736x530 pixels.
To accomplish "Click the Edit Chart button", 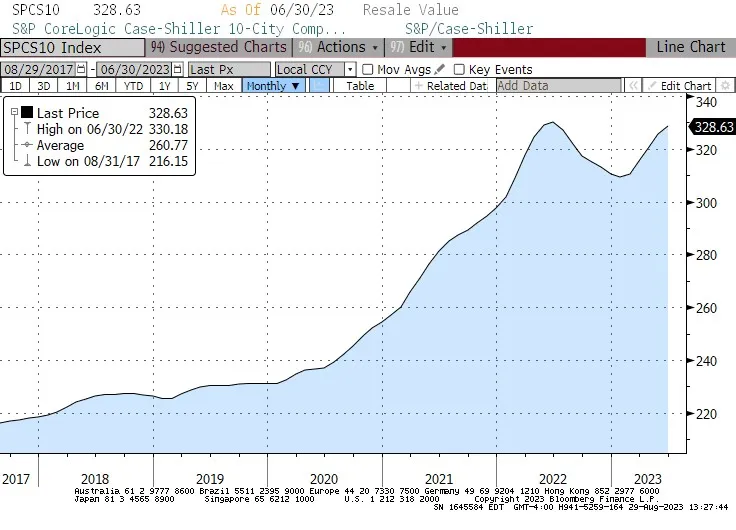I will tap(679, 85).
